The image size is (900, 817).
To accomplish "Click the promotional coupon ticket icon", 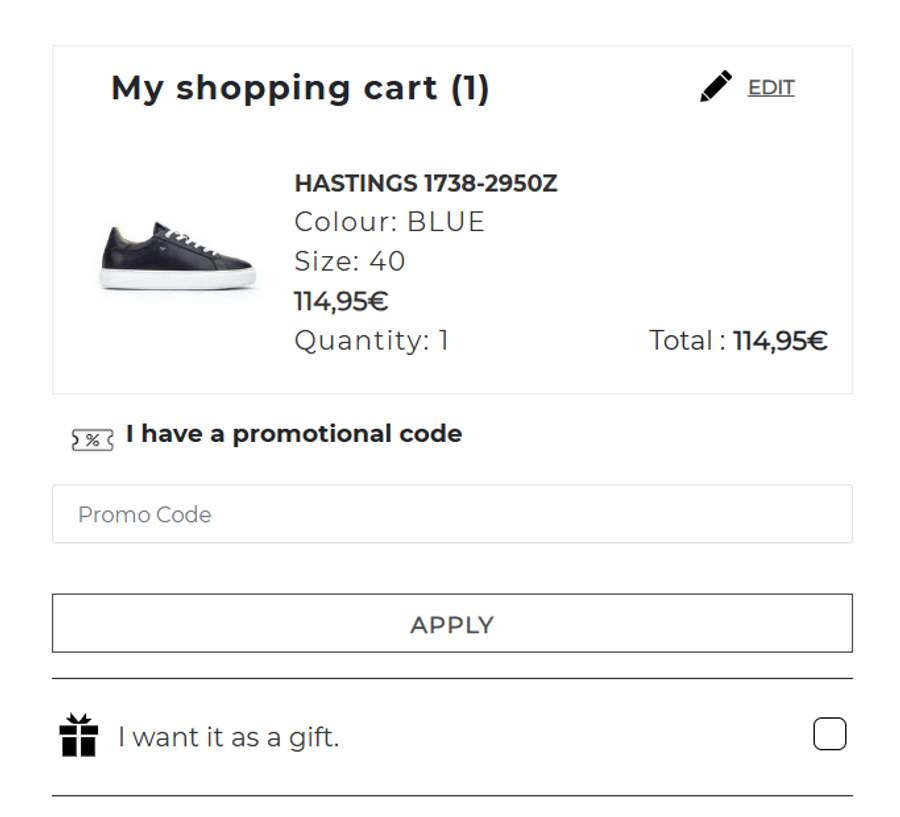I will point(92,439).
